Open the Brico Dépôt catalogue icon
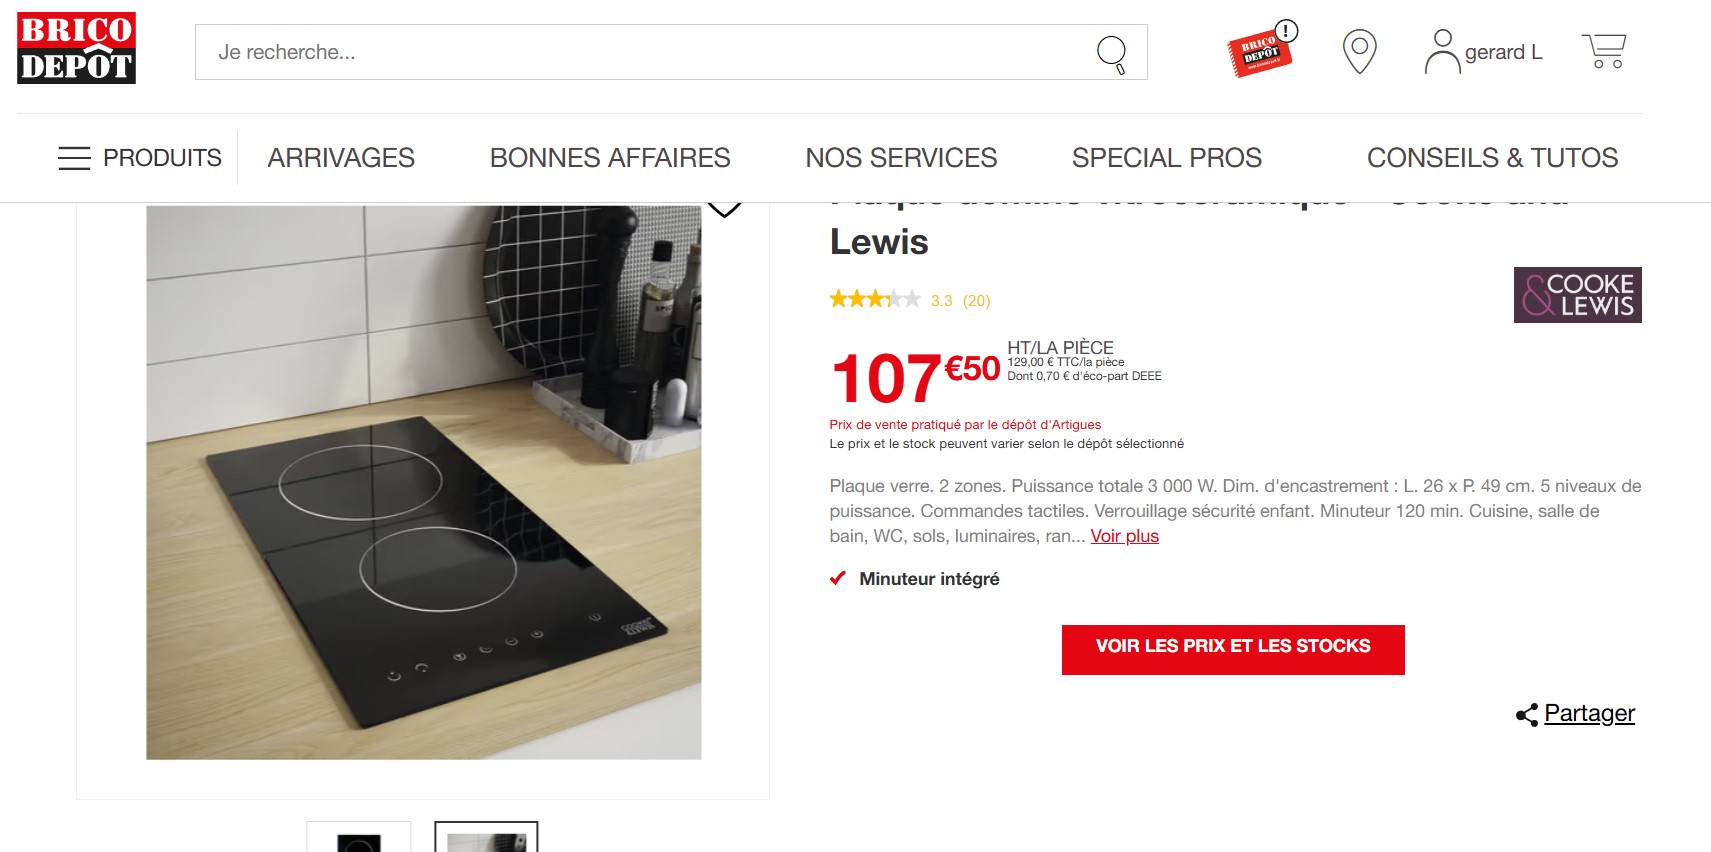Viewport: 1711px width, 852px height. point(1262,49)
